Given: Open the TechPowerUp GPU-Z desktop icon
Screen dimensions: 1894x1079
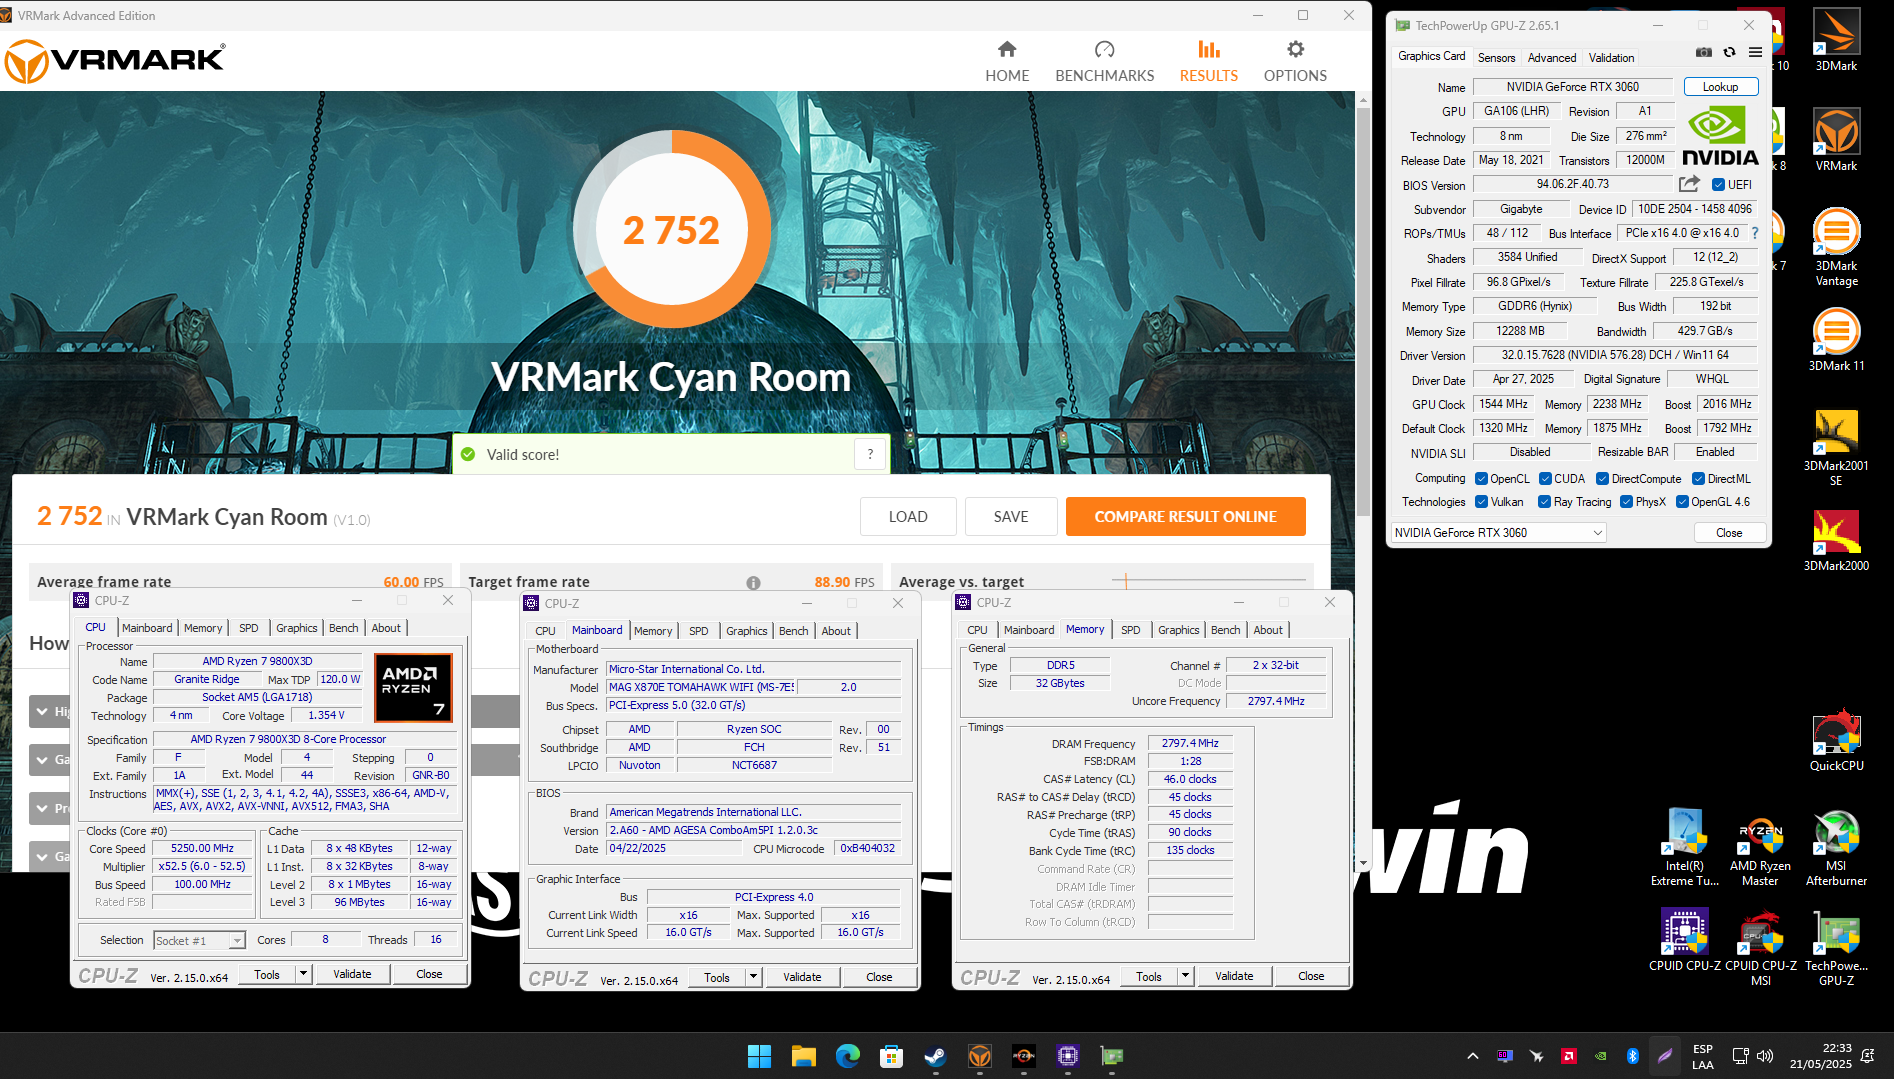Looking at the screenshot, I should [x=1836, y=947].
